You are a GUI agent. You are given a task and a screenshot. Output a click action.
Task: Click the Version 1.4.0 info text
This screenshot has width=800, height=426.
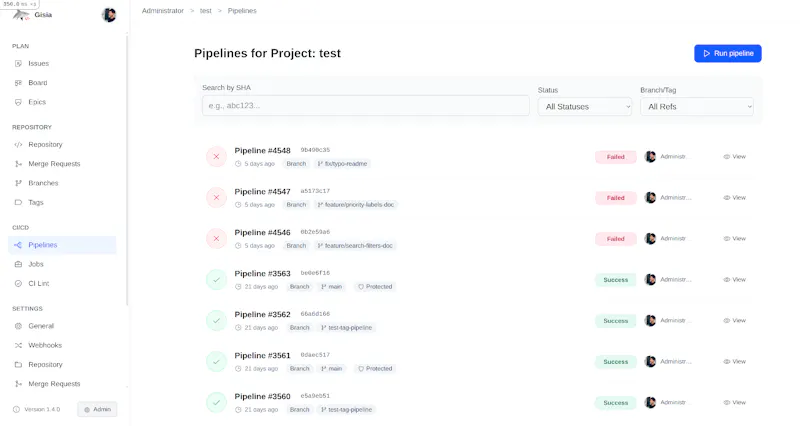pos(42,409)
